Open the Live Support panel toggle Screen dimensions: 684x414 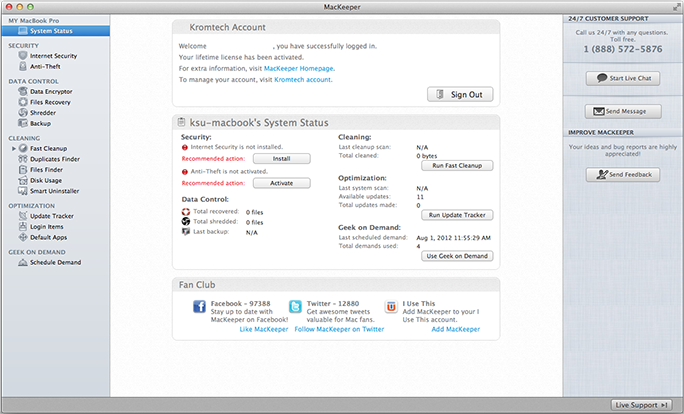642,405
